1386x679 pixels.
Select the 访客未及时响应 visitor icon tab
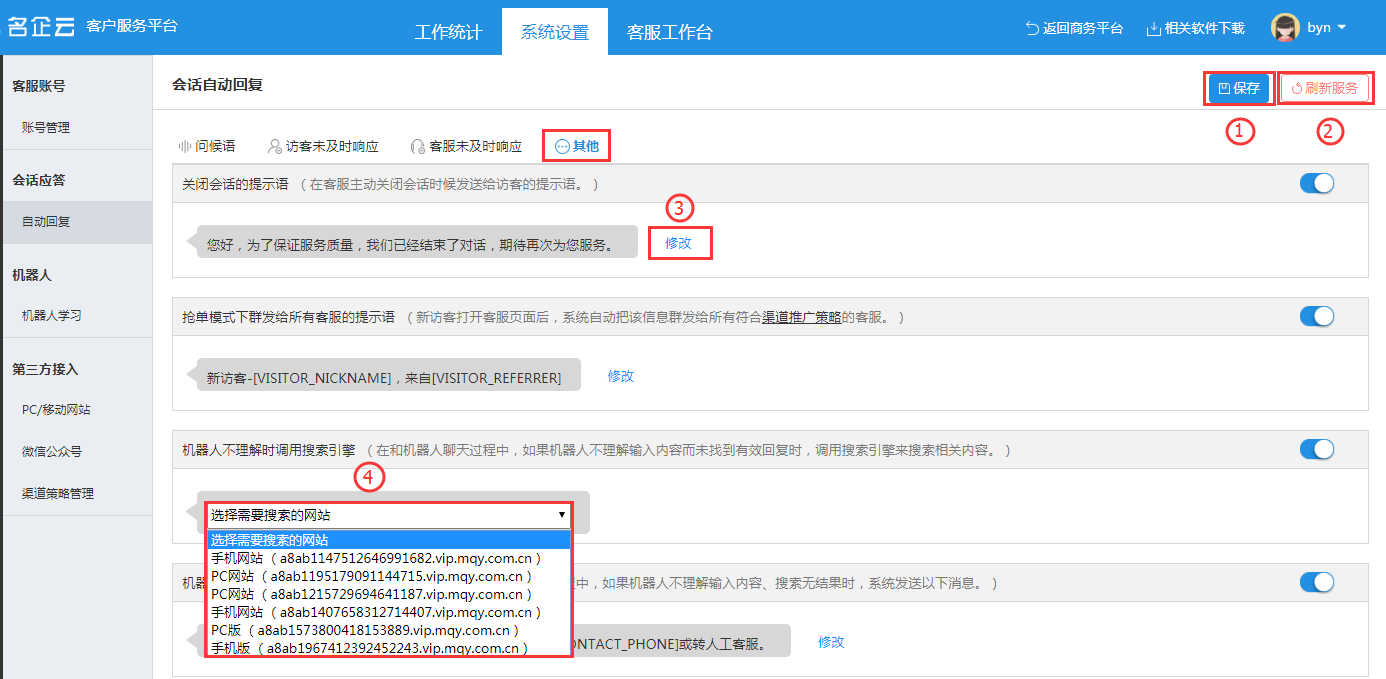[x=275, y=146]
